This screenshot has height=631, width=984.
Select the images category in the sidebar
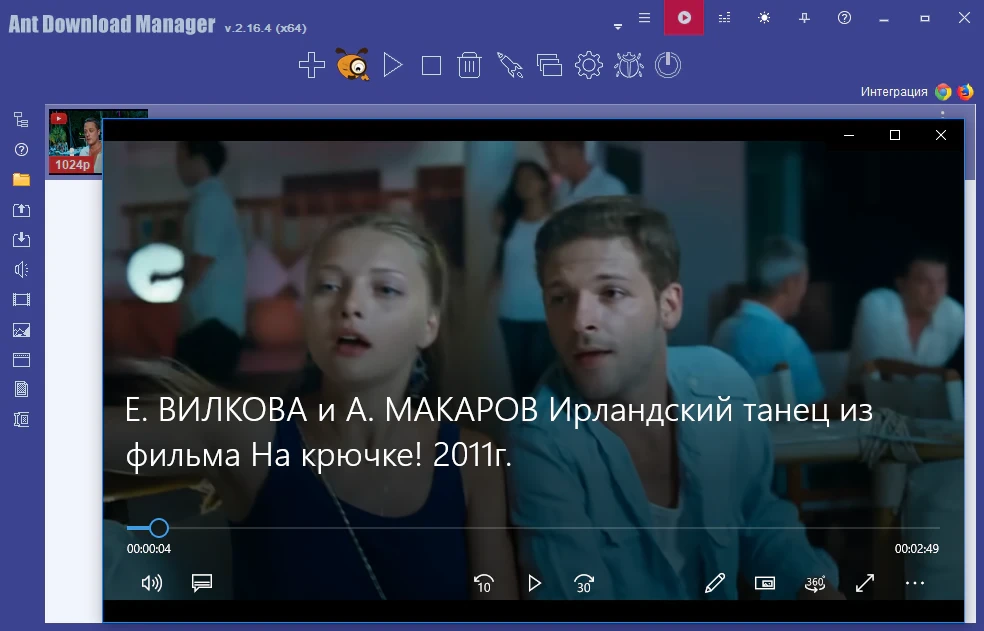(21, 330)
